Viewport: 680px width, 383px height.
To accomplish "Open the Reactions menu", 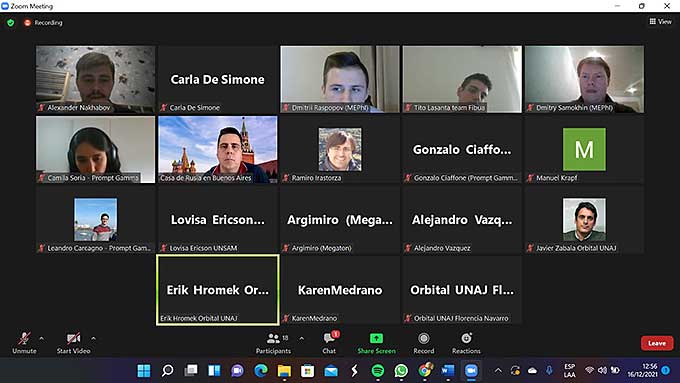I will pos(466,343).
